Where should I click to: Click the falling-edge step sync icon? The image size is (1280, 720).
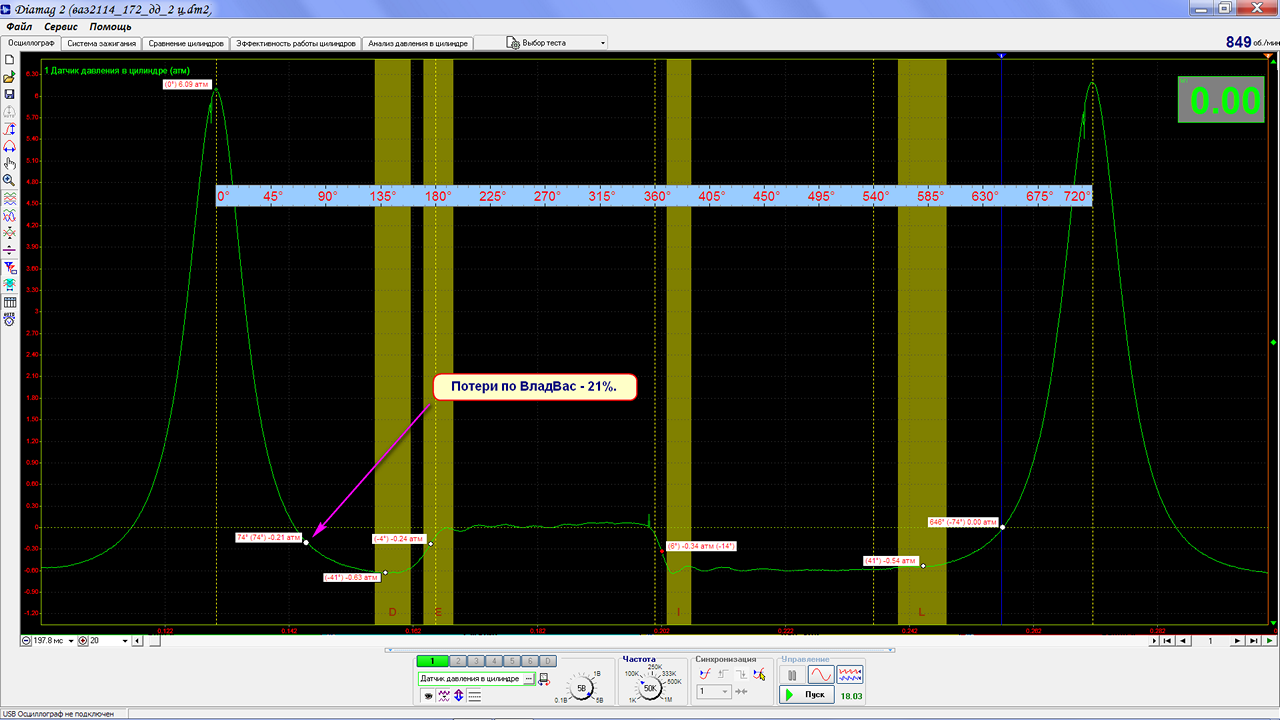[x=741, y=674]
